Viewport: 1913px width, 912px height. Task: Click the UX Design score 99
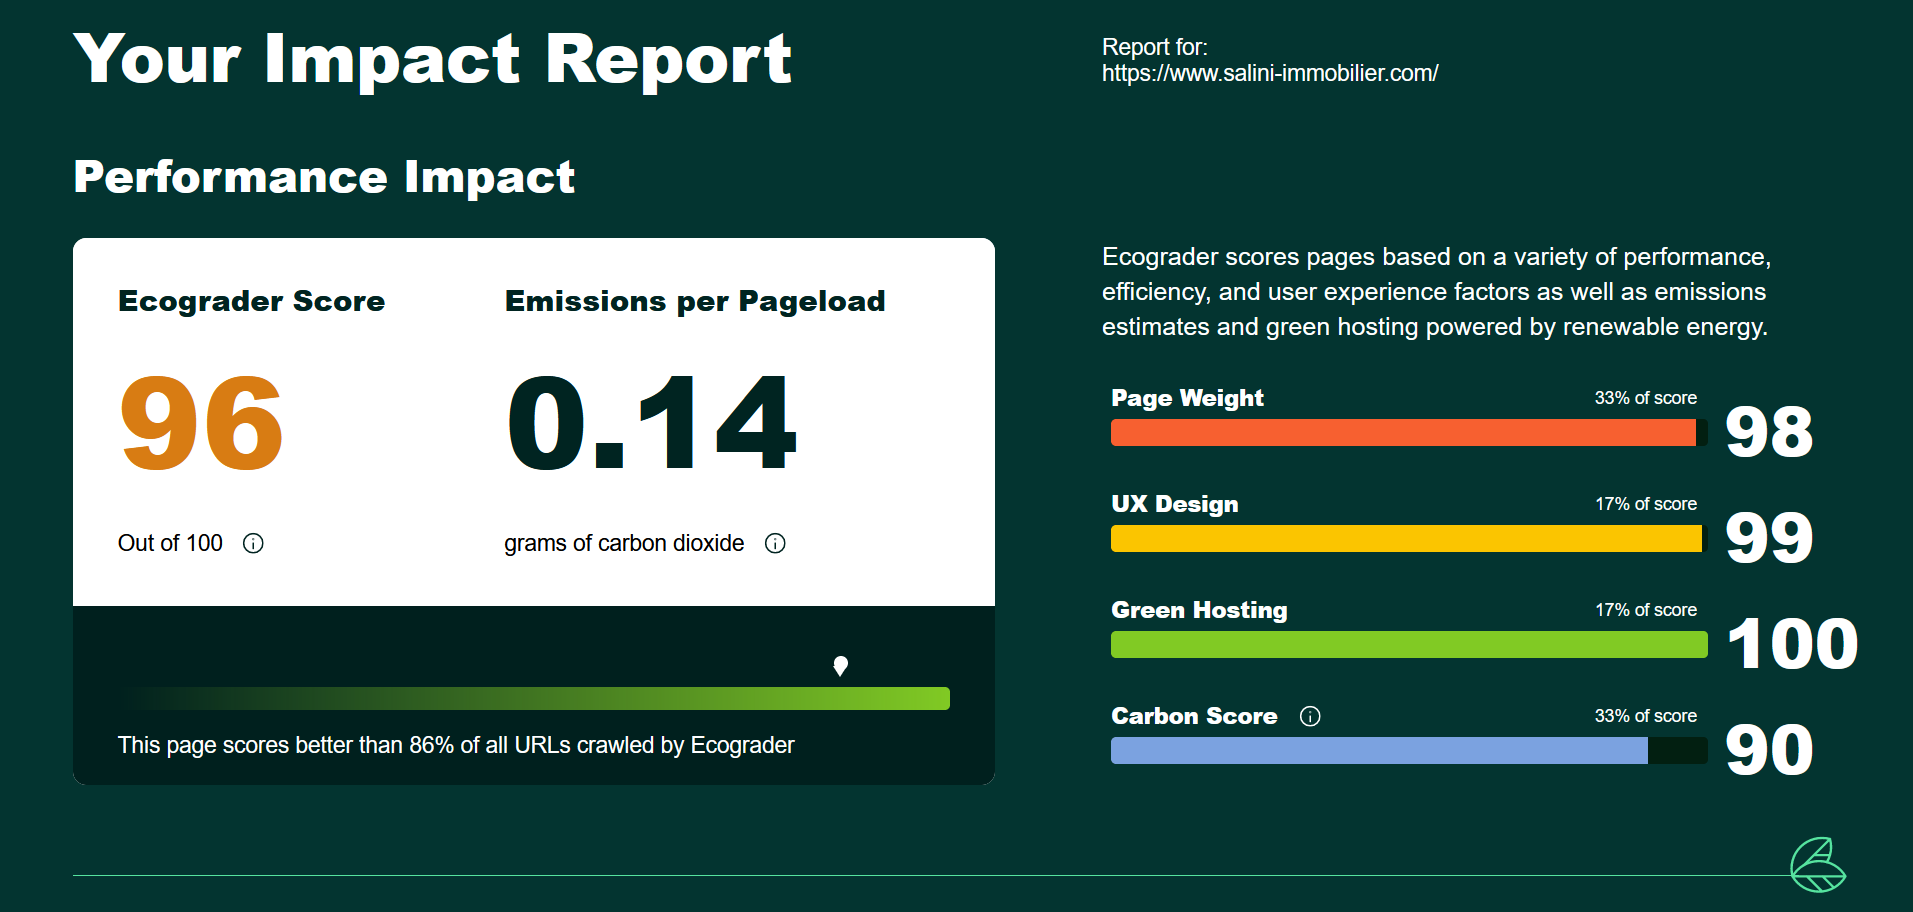pyautogui.click(x=1769, y=538)
